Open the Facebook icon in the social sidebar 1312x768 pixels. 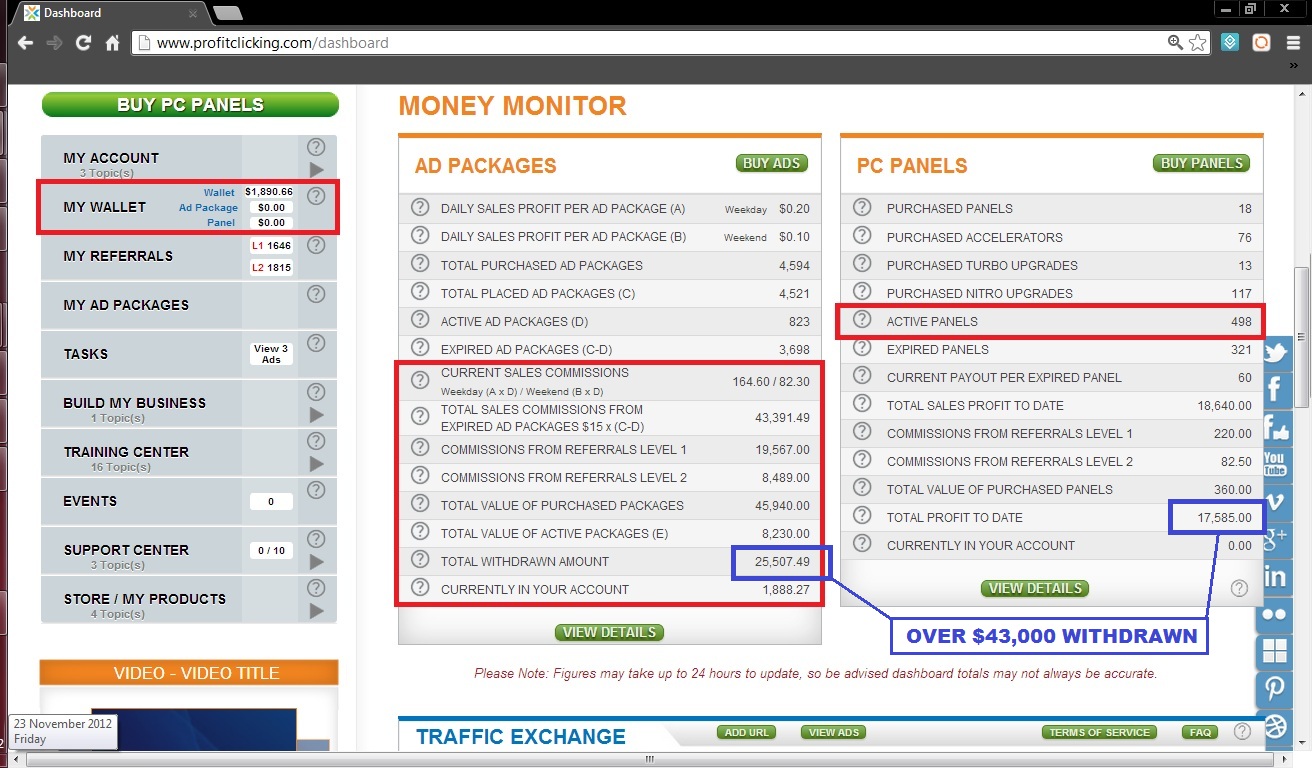[1275, 390]
